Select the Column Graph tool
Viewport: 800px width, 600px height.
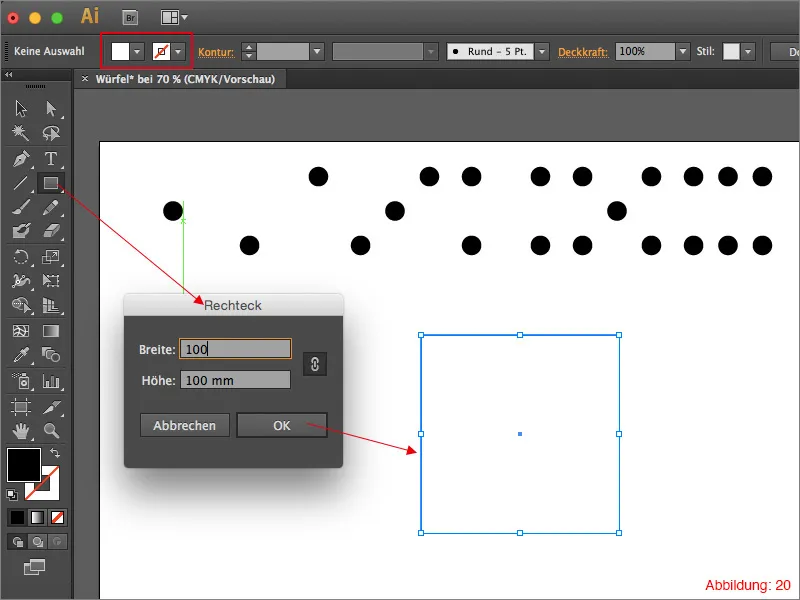tap(51, 381)
